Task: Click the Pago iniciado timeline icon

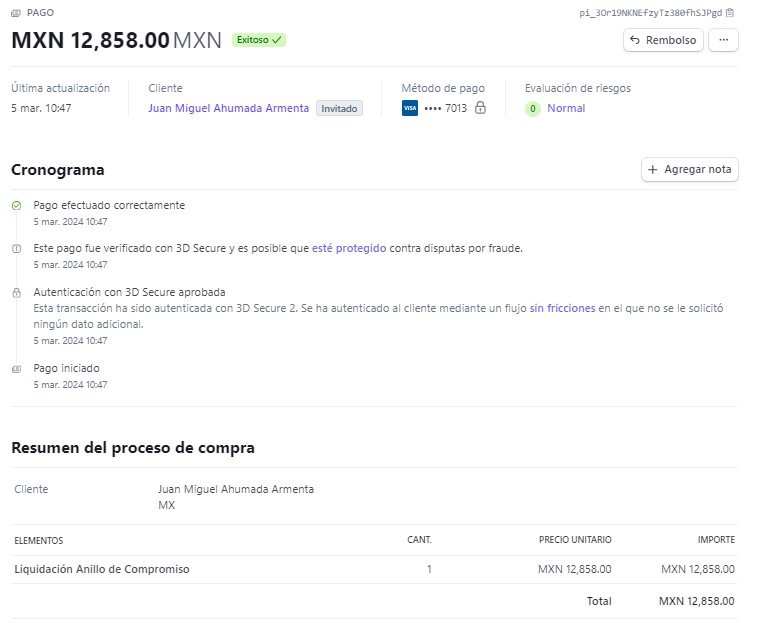Action: tap(17, 369)
